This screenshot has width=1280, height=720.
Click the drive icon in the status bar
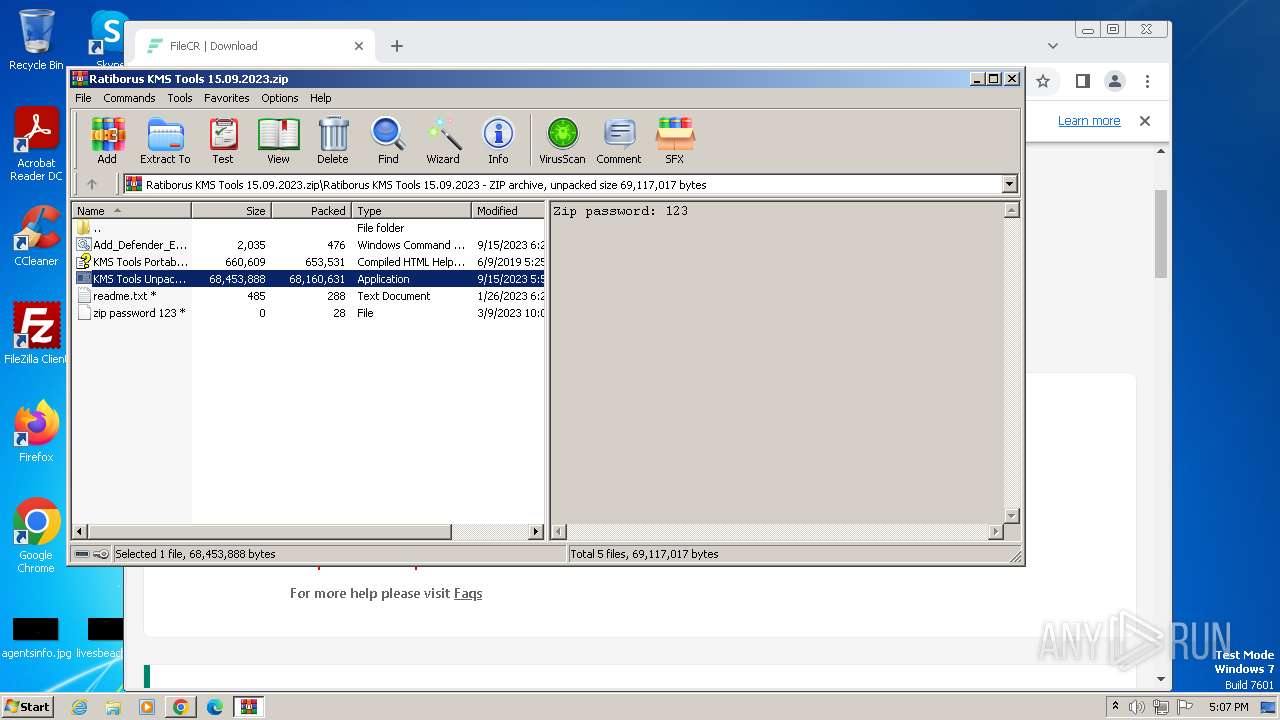point(82,554)
